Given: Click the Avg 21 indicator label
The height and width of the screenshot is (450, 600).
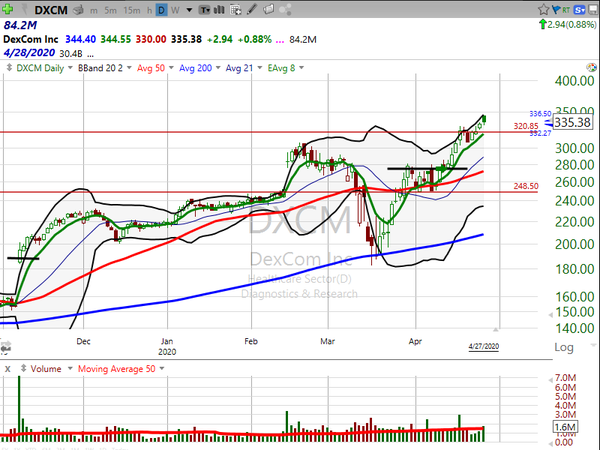Looking at the screenshot, I should coord(239,68).
